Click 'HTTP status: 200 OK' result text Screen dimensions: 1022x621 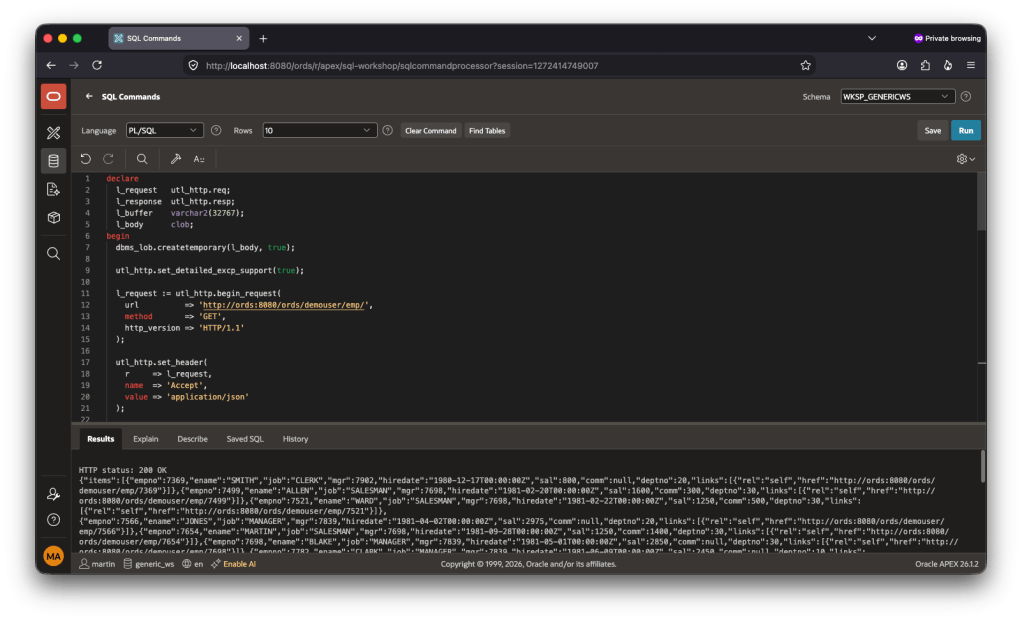tap(123, 470)
